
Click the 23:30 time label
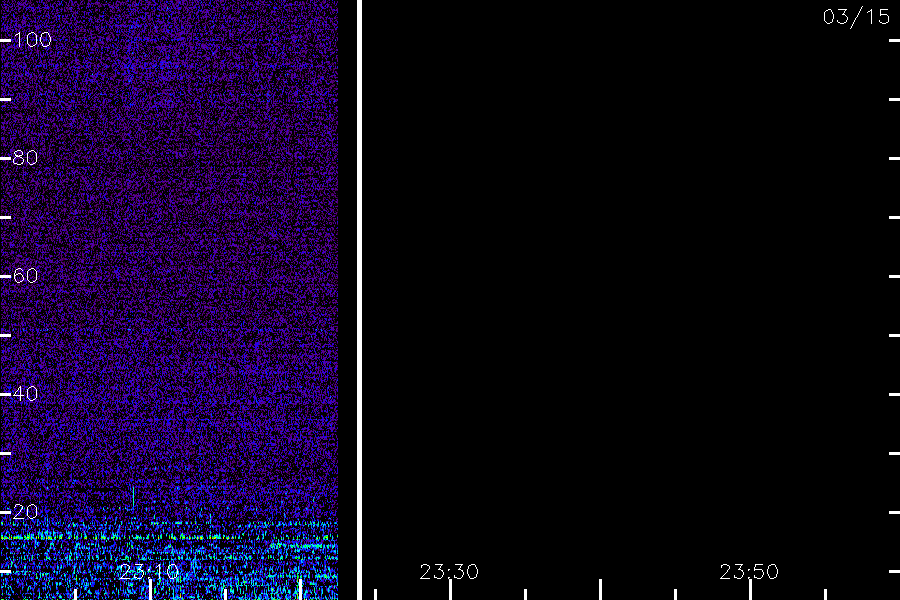(449, 572)
